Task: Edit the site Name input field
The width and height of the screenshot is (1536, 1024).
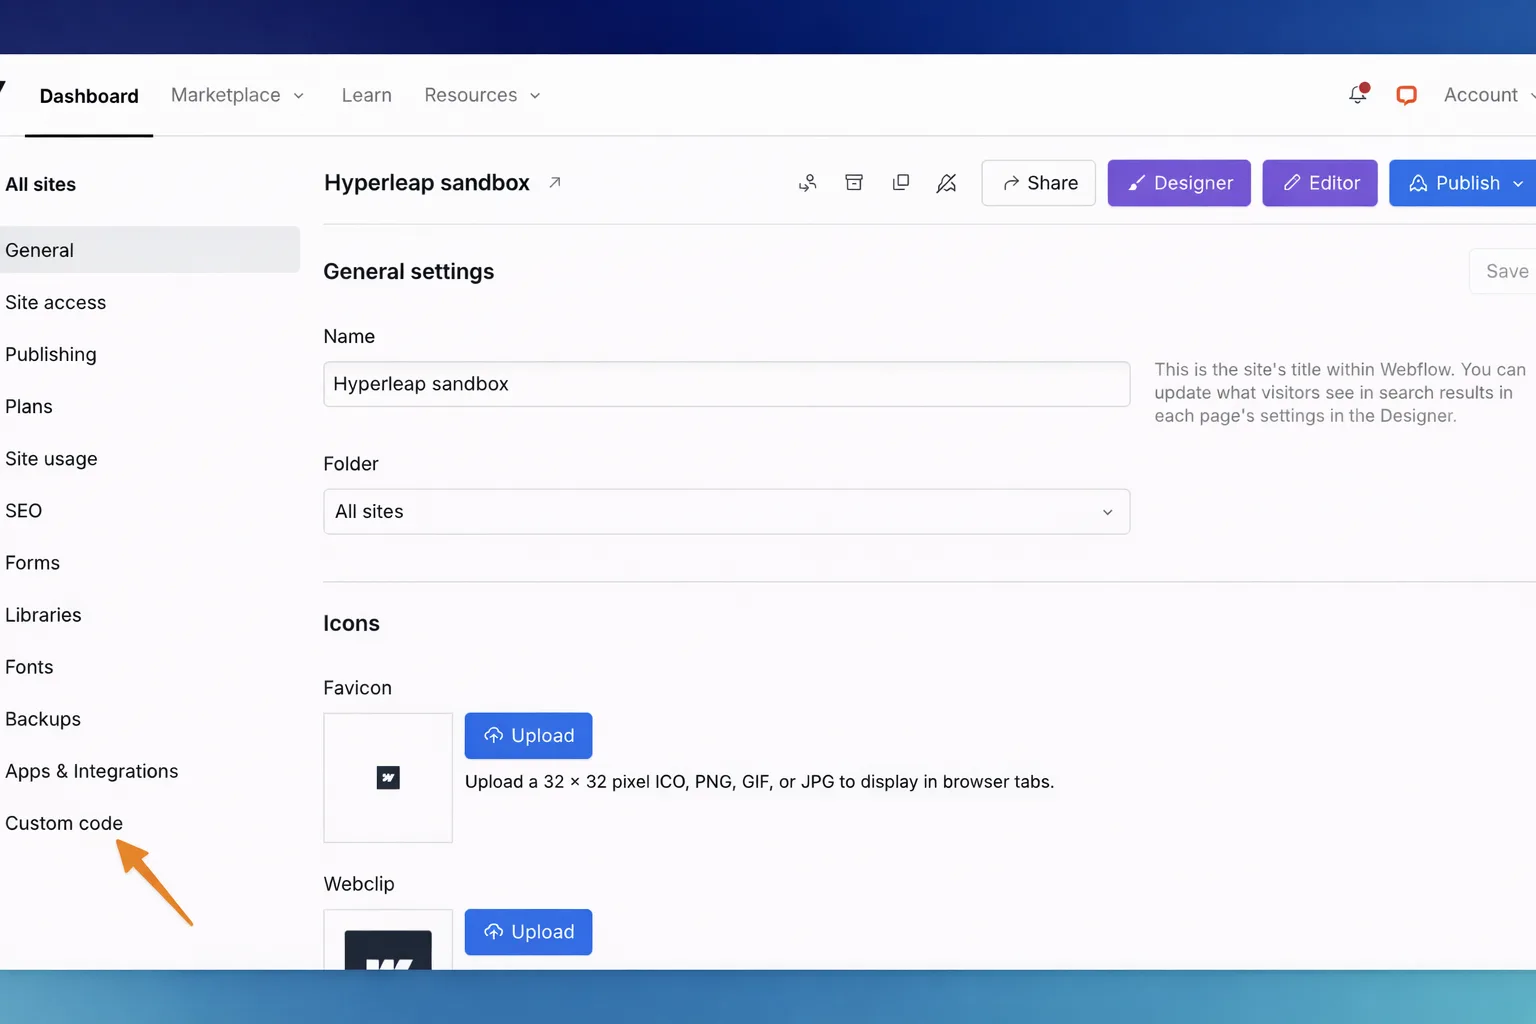Action: (x=726, y=384)
